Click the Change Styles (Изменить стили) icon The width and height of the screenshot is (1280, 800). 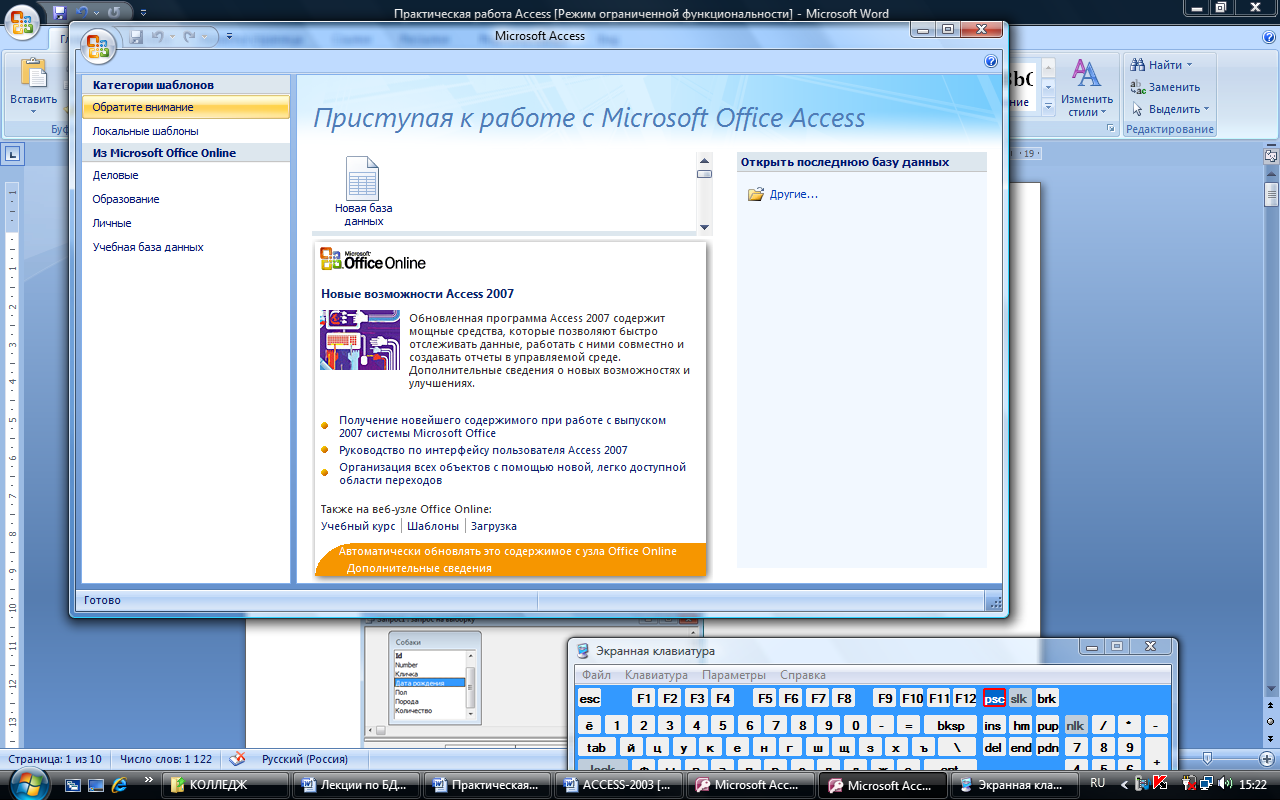coord(1086,73)
